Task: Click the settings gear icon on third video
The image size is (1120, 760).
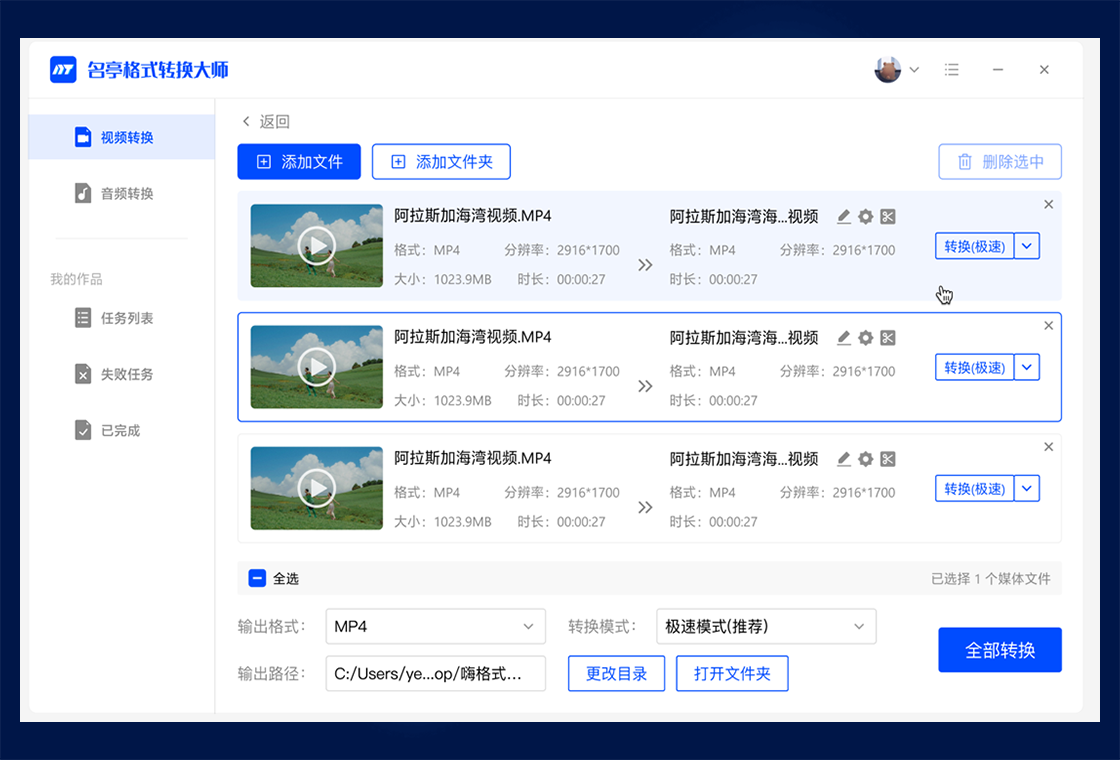Action: tap(866, 459)
